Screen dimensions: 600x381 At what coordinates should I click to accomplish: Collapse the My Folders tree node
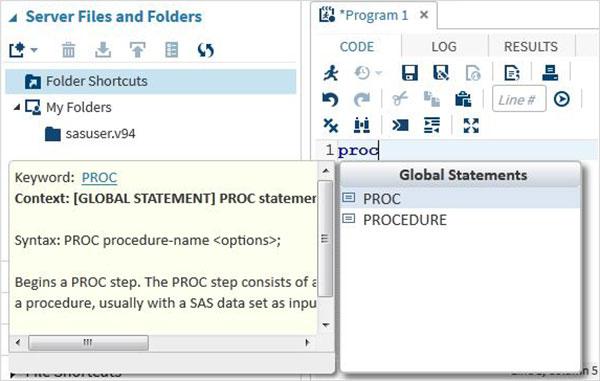point(17,107)
